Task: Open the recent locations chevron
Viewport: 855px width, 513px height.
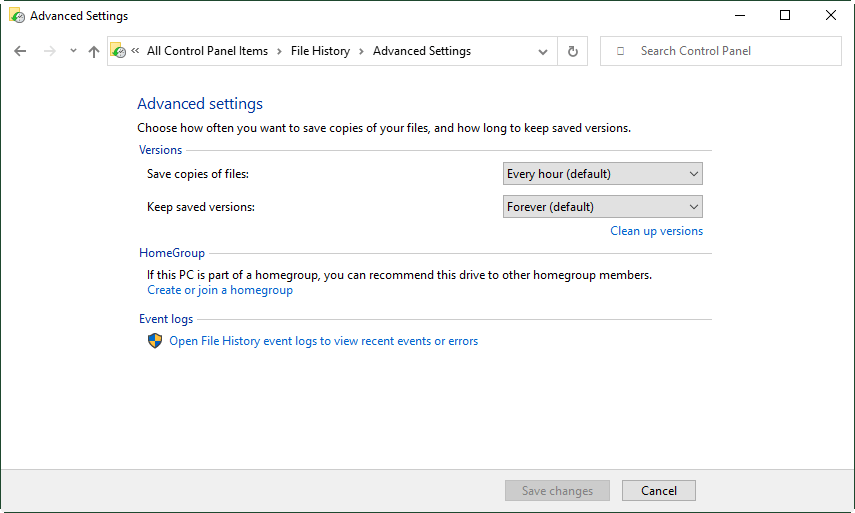Action: coord(73,51)
